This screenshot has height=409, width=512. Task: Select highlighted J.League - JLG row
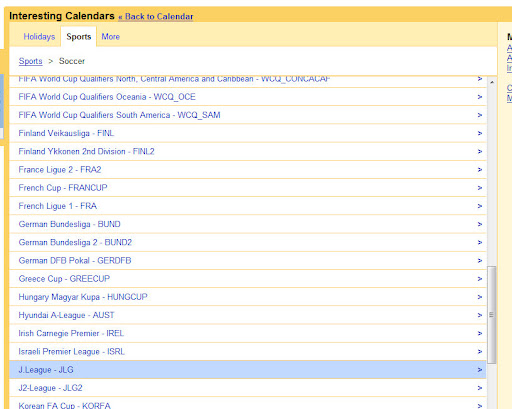tap(248, 370)
